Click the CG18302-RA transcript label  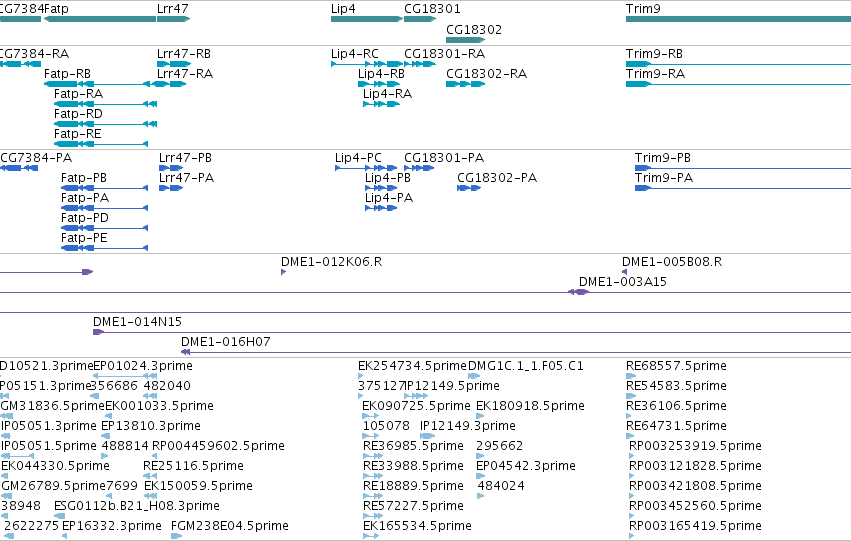click(486, 74)
